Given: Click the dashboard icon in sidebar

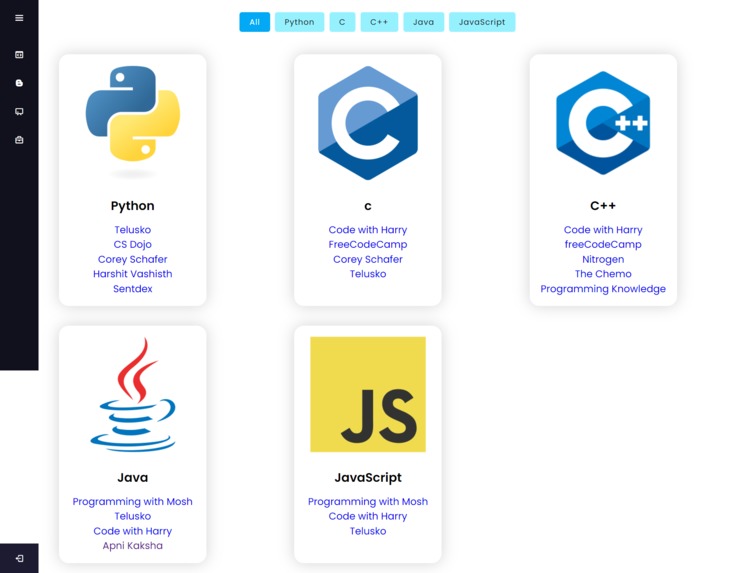Looking at the screenshot, I should point(19,54).
